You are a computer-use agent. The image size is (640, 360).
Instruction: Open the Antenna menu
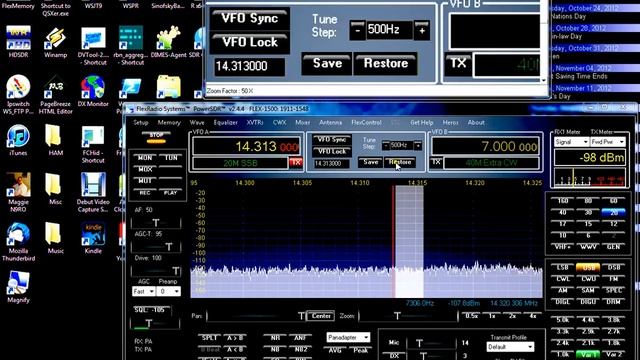pos(330,122)
